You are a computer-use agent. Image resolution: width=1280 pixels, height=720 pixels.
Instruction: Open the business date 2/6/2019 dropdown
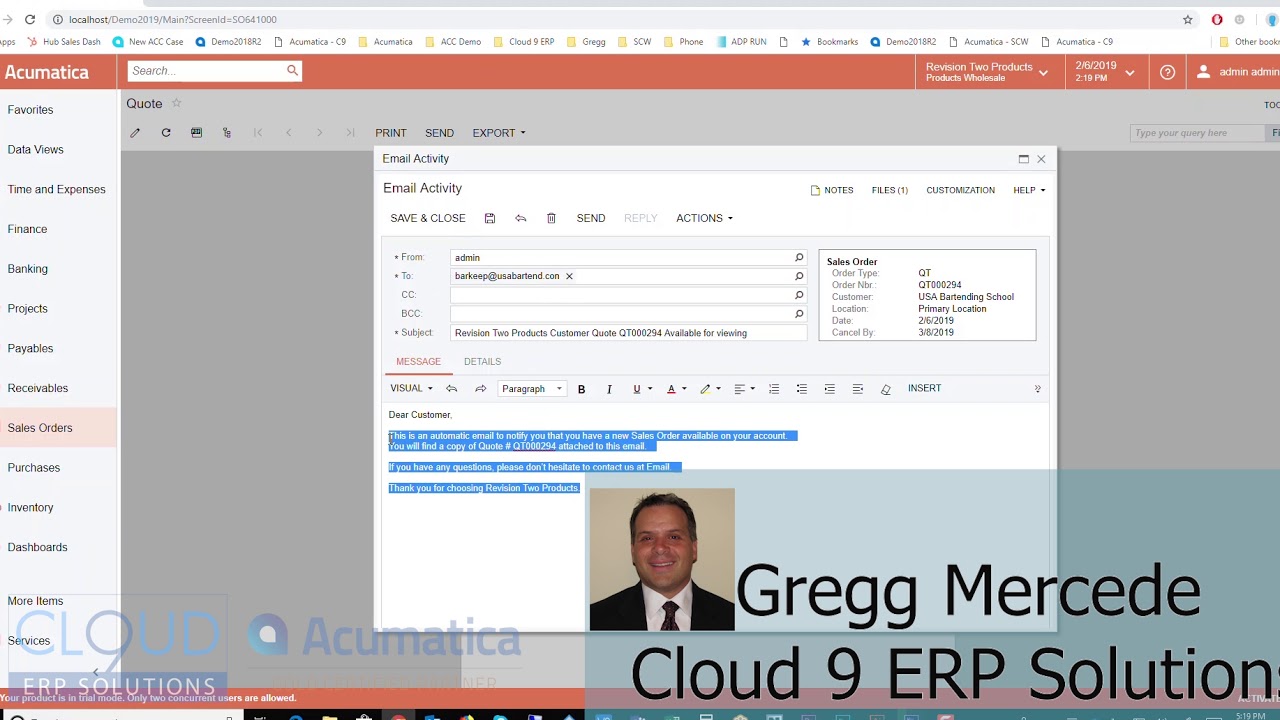click(1104, 72)
